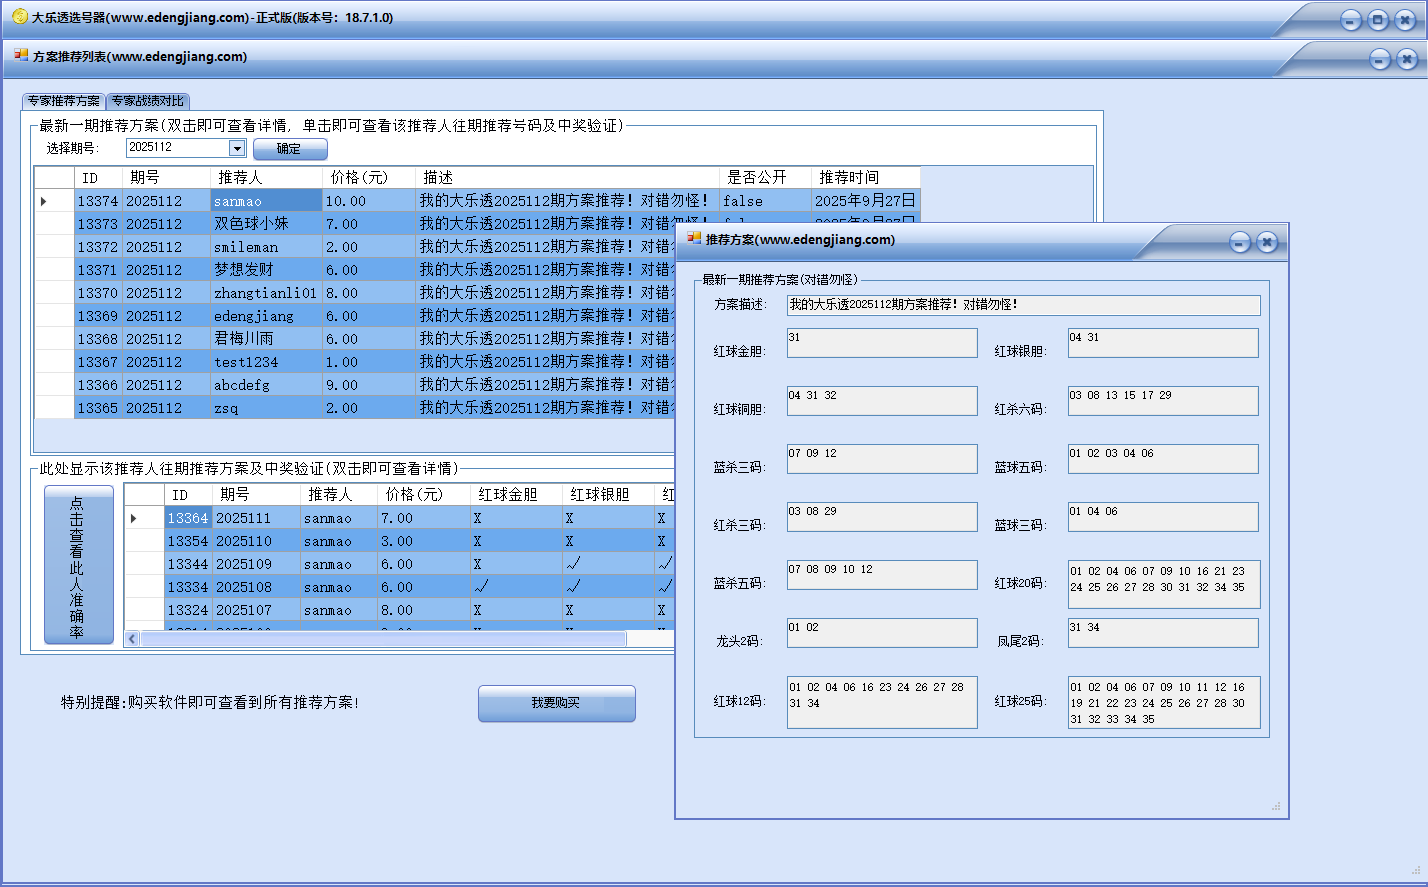This screenshot has width=1428, height=887.
Task: Minimize the 推荐方案 popup window
Action: click(1240, 242)
